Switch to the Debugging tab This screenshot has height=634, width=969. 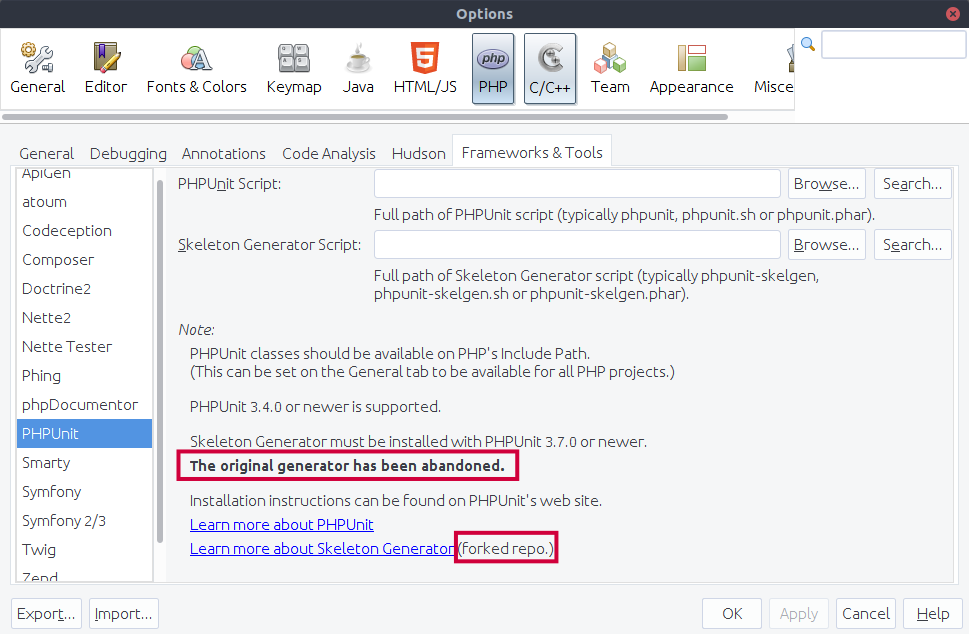coord(128,153)
